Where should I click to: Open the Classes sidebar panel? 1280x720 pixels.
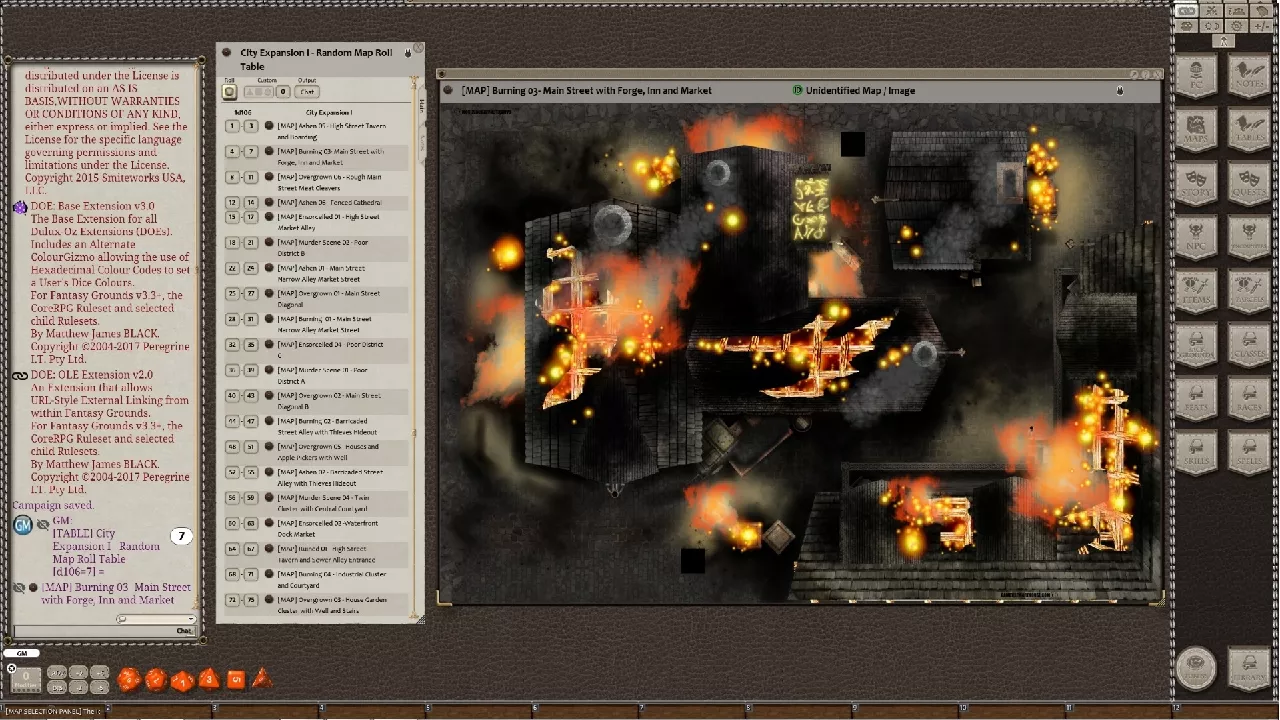pyautogui.click(x=1248, y=345)
